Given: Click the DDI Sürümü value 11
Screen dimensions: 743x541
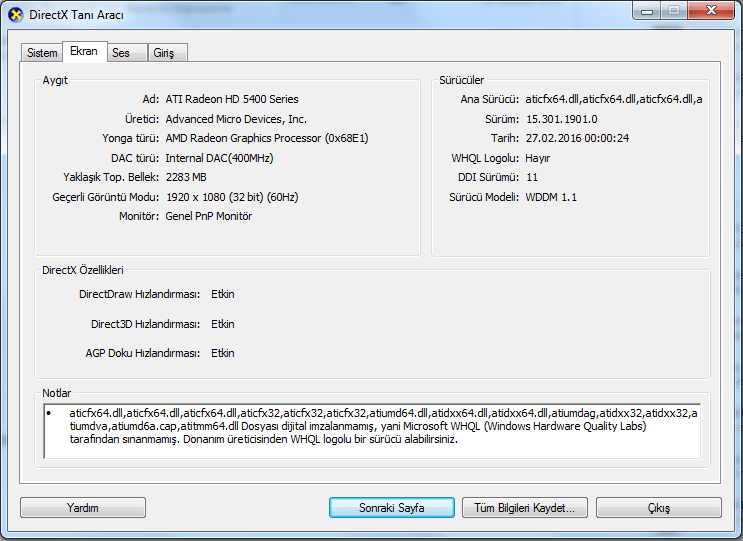Looking at the screenshot, I should coord(532,177).
